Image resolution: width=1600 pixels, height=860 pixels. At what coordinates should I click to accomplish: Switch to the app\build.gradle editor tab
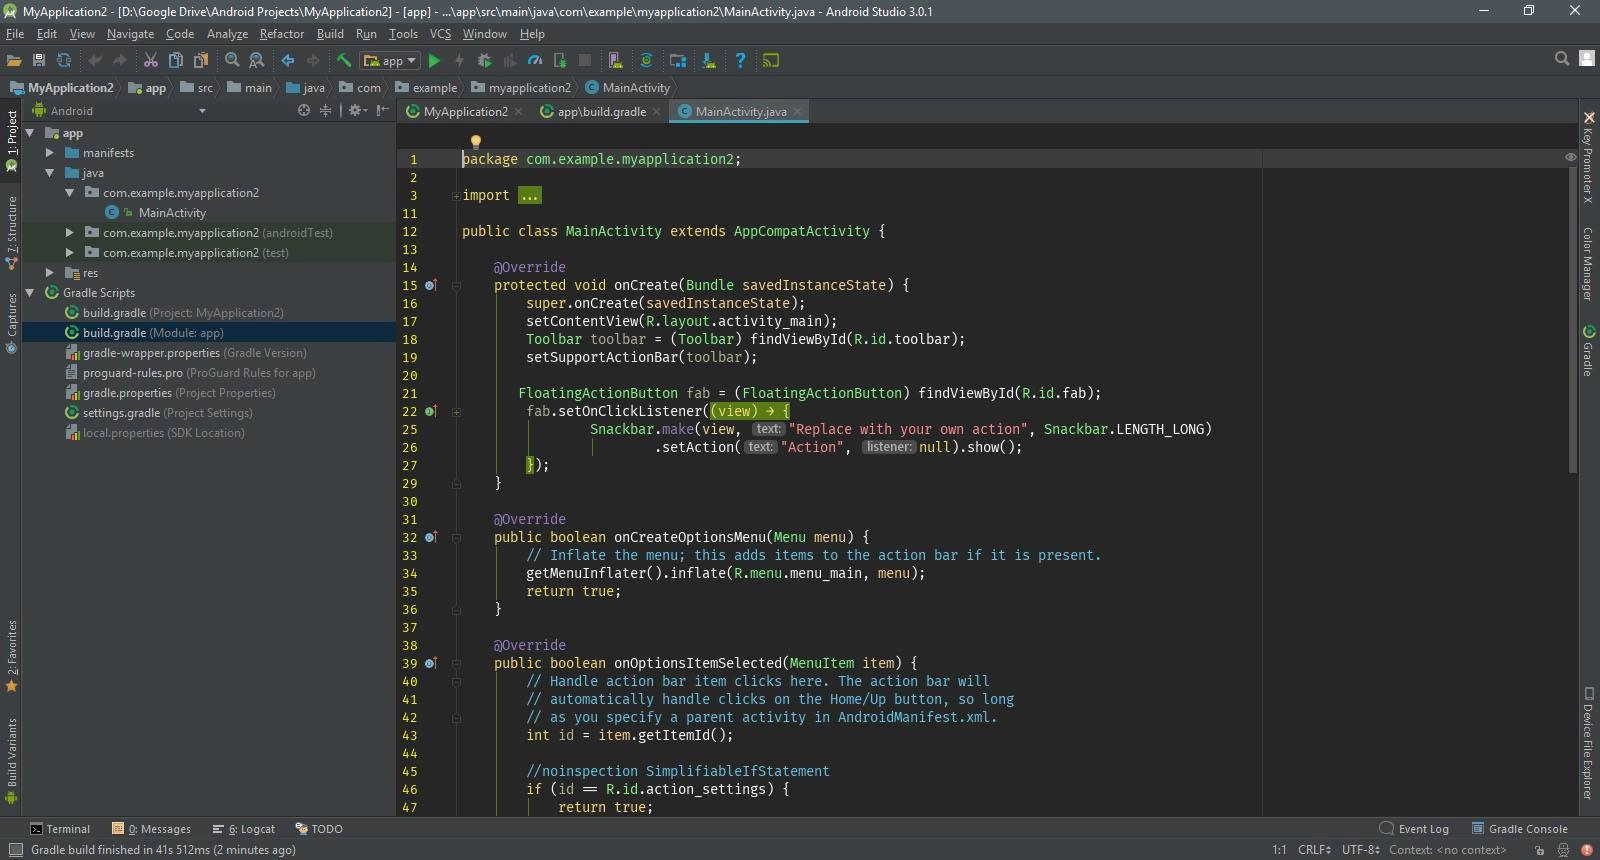(601, 111)
